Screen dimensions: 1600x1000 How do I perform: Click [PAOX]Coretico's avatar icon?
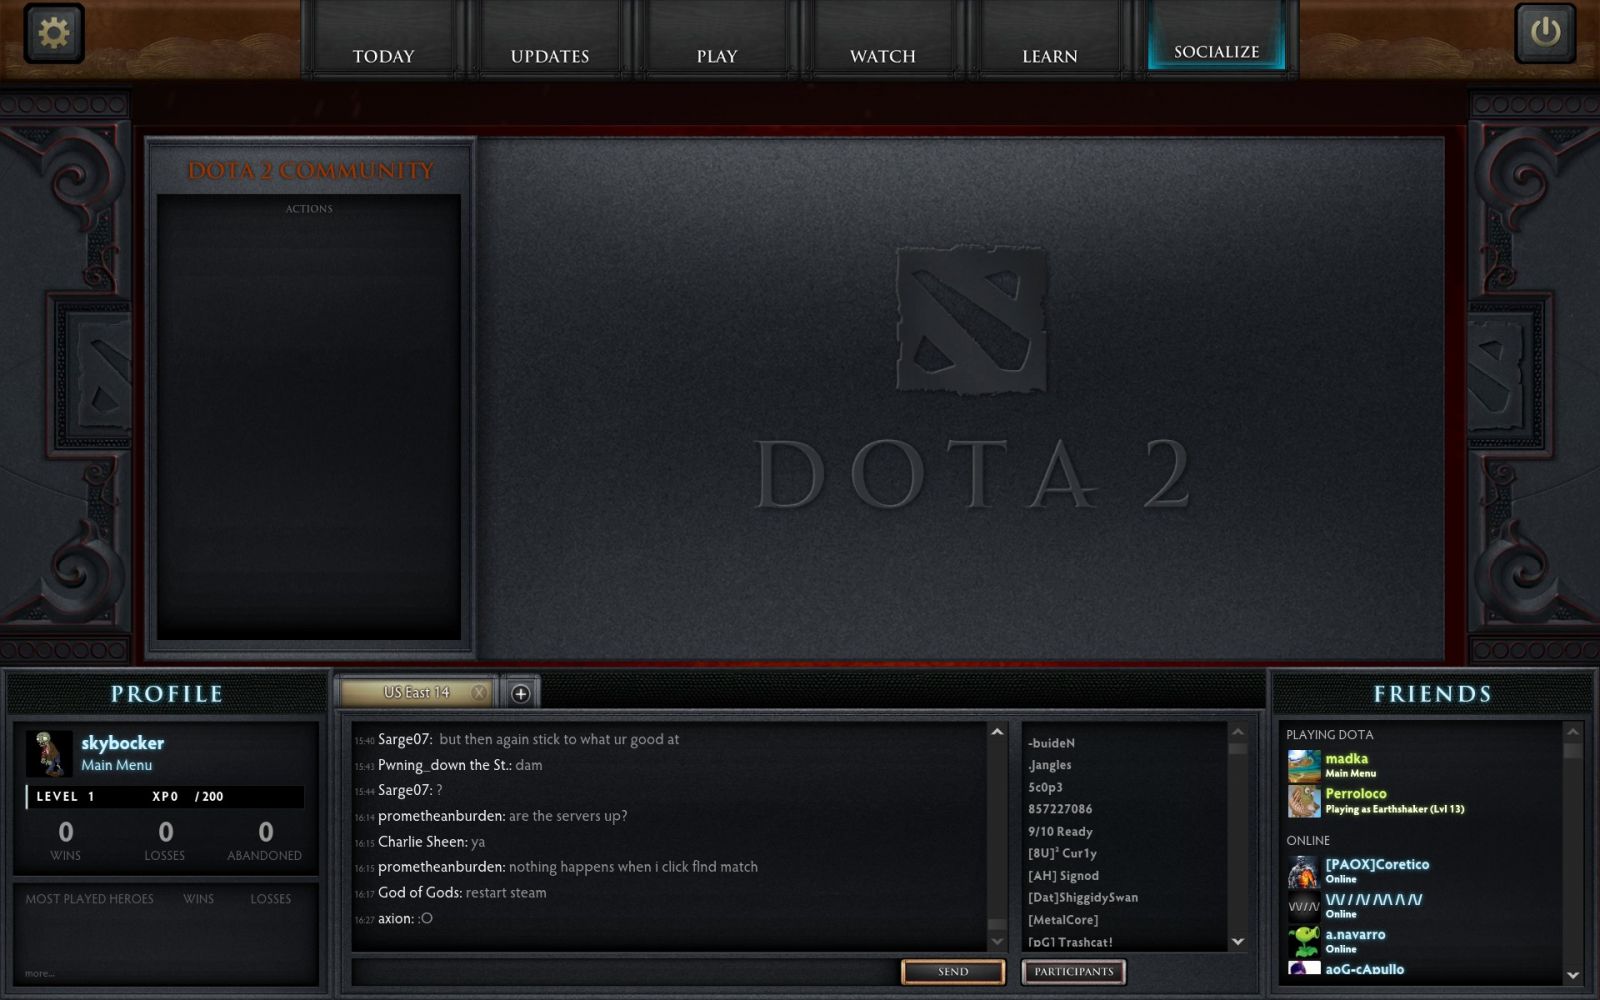(1303, 872)
